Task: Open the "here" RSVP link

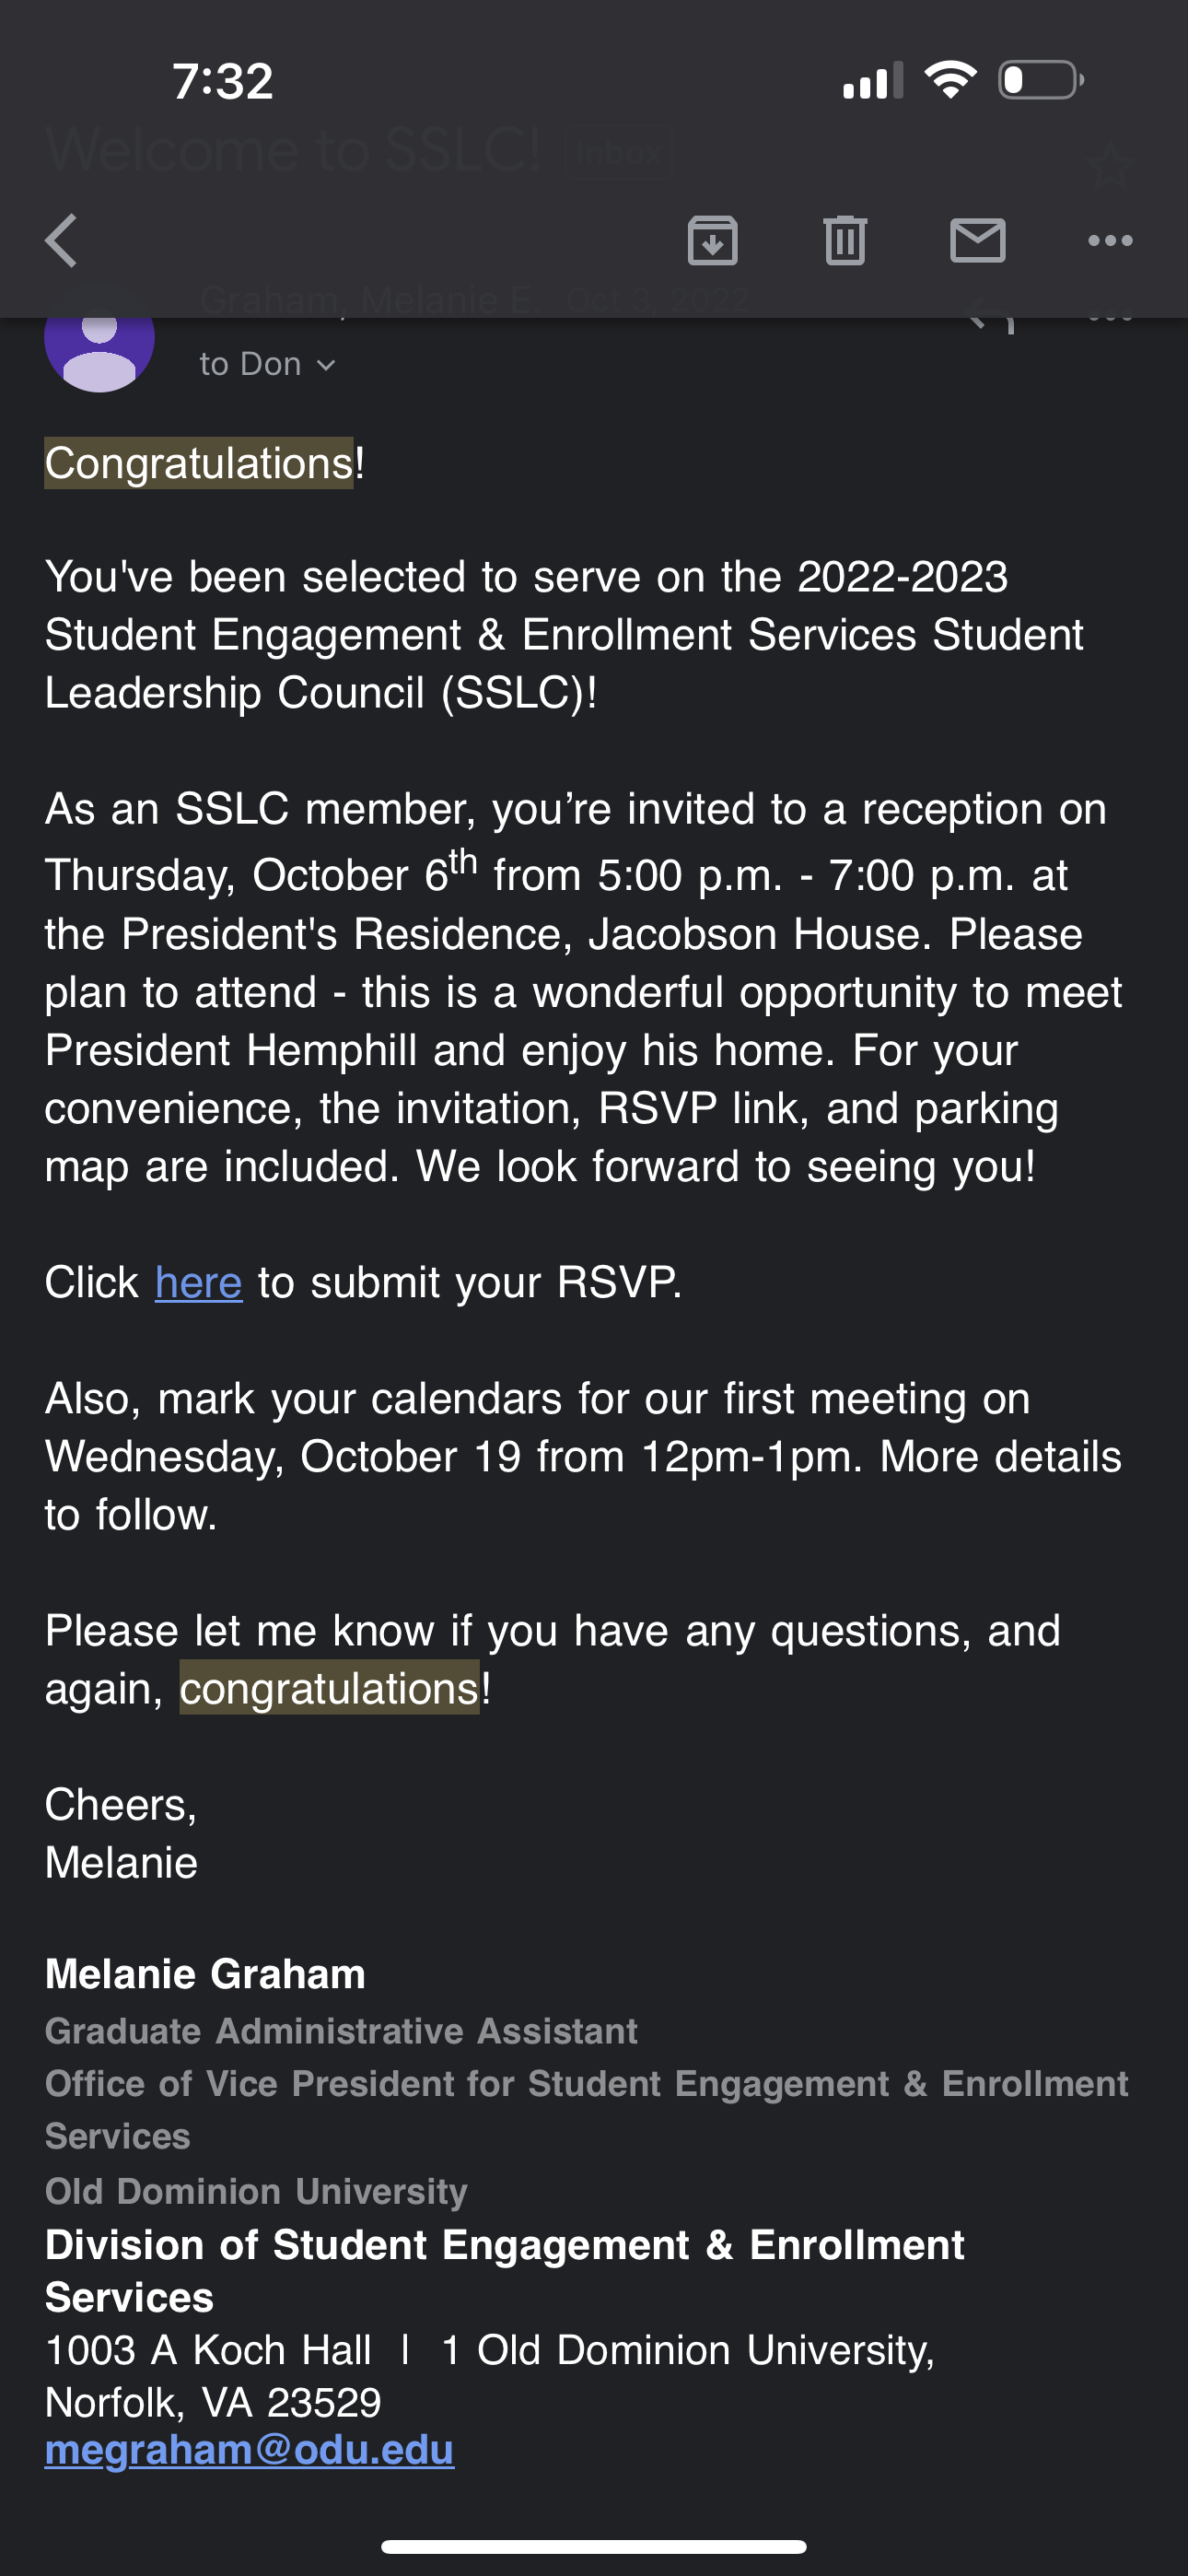Action: pos(198,1283)
